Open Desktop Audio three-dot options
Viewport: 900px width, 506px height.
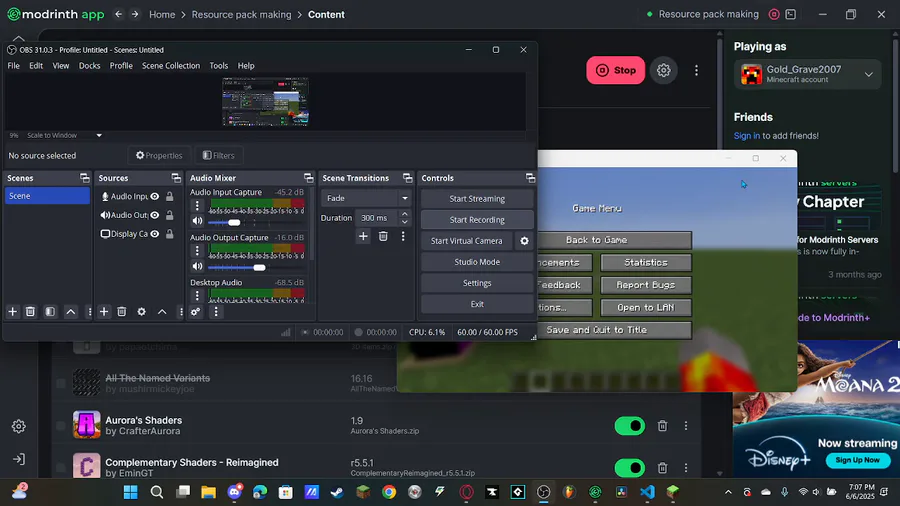[197, 295]
